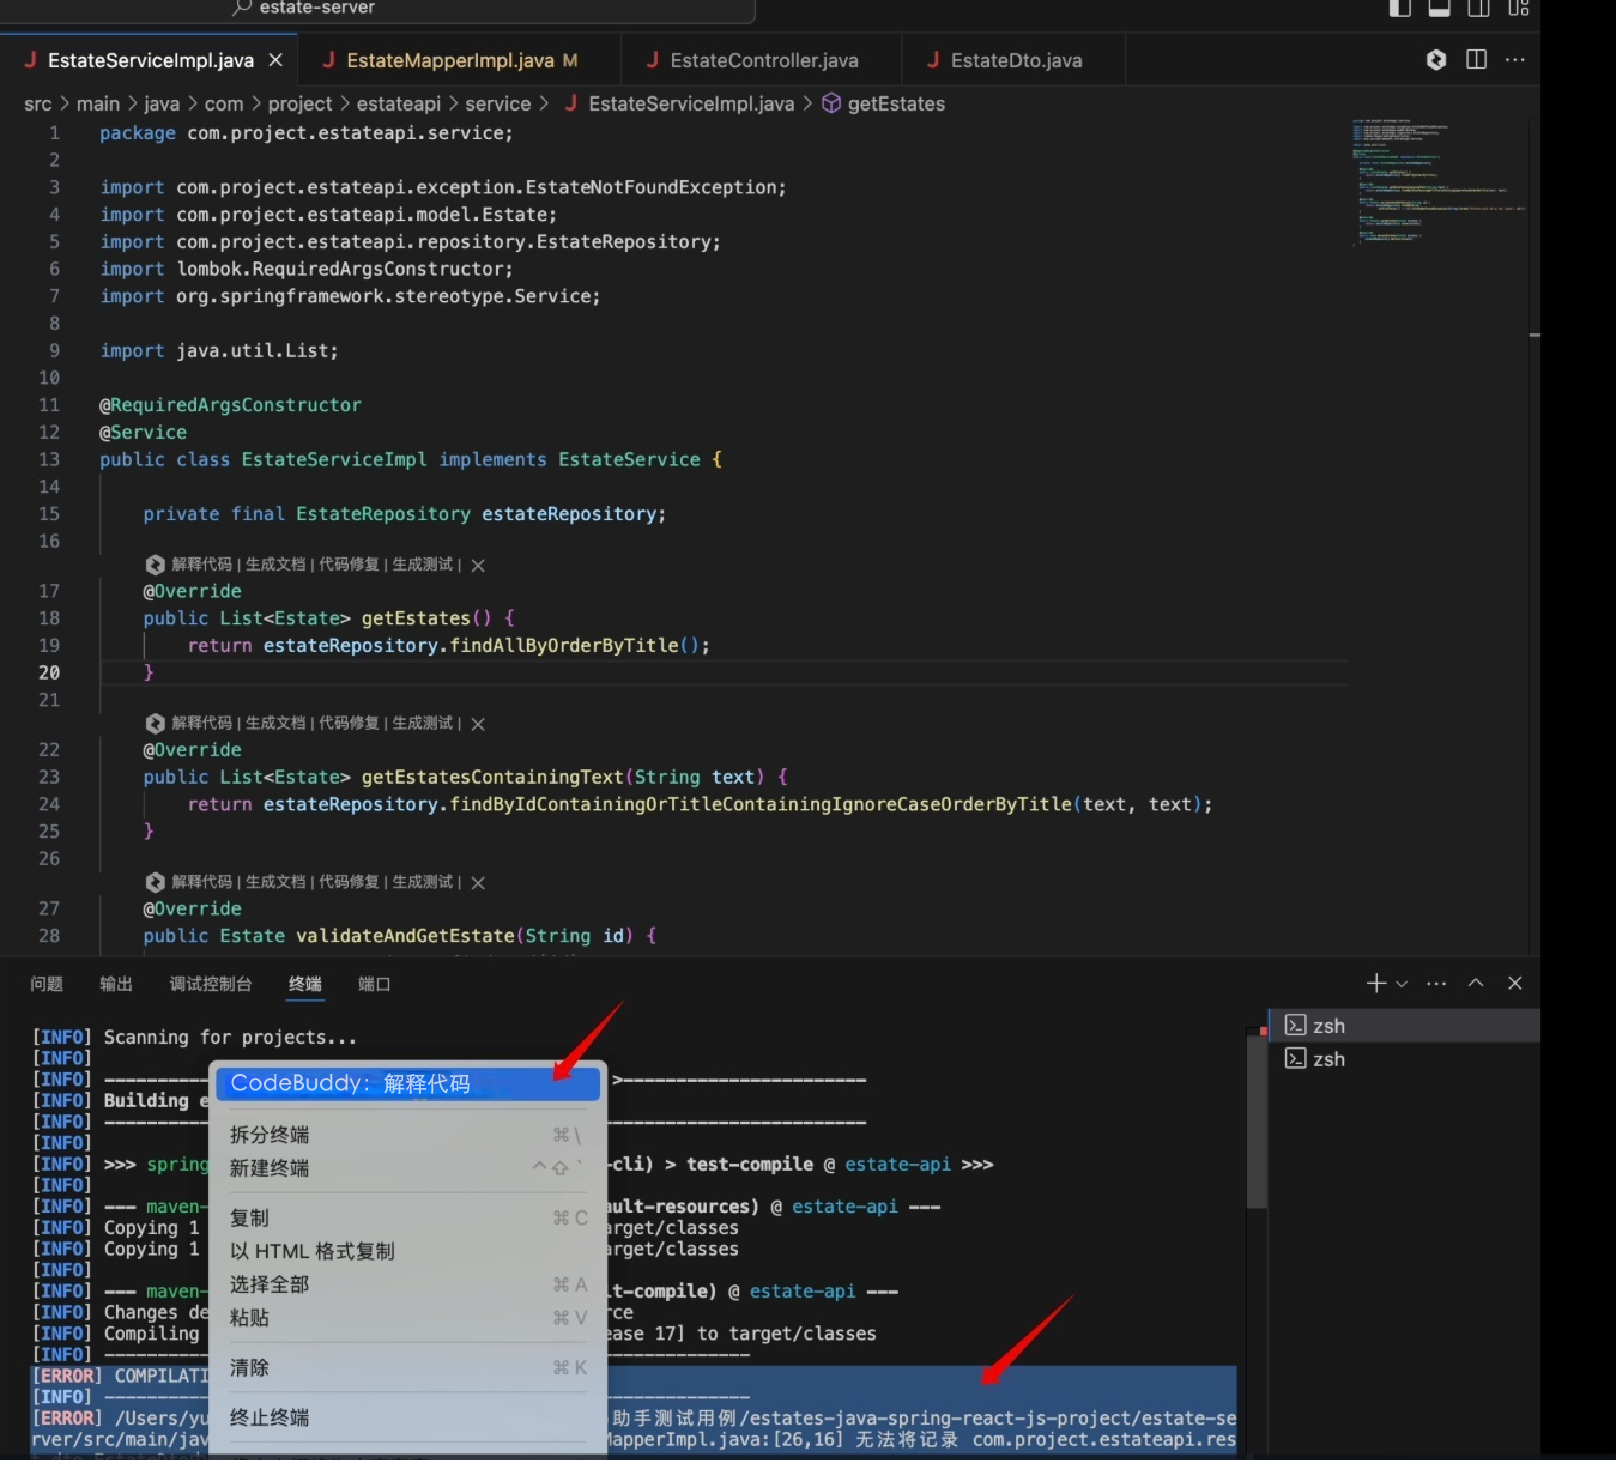Click 代码修复 code lens above validateAndGetEstate
1616x1460 pixels.
point(349,882)
